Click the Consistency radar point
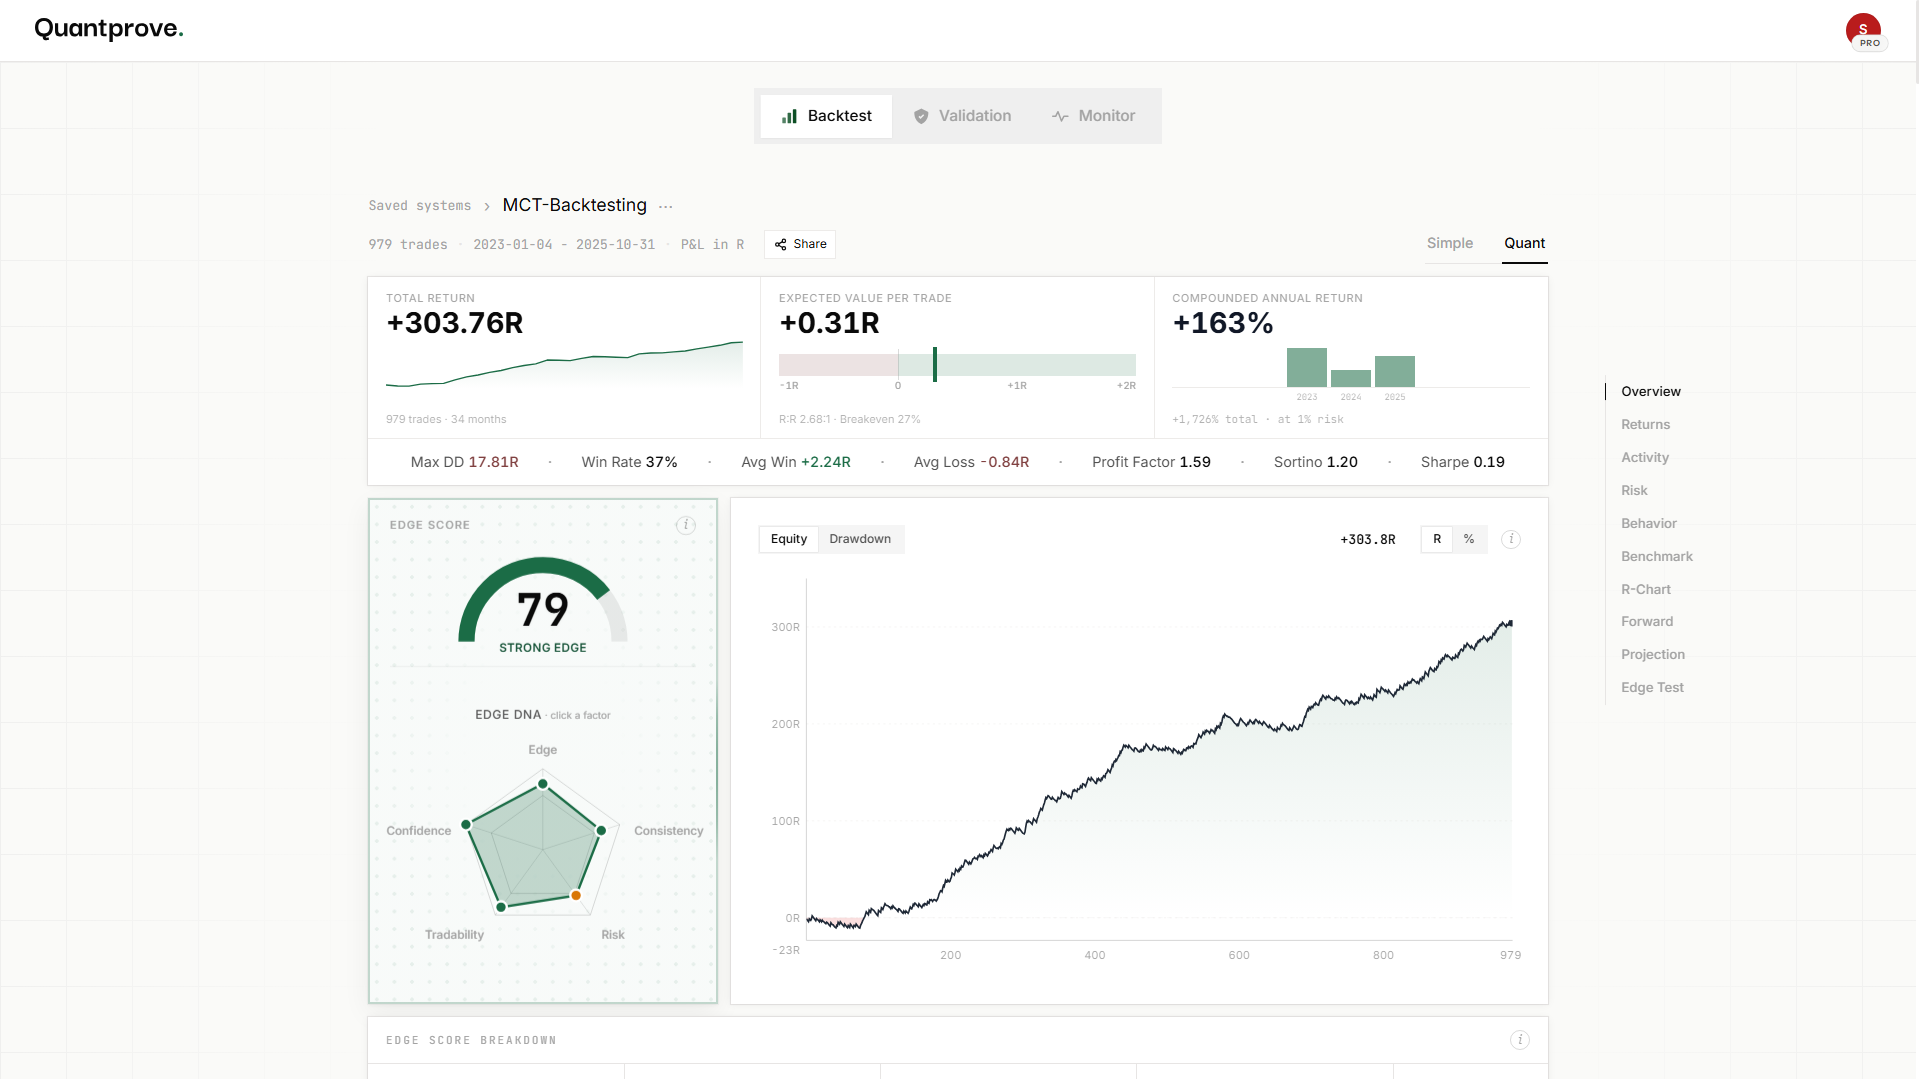The image size is (1919, 1079). coord(601,830)
